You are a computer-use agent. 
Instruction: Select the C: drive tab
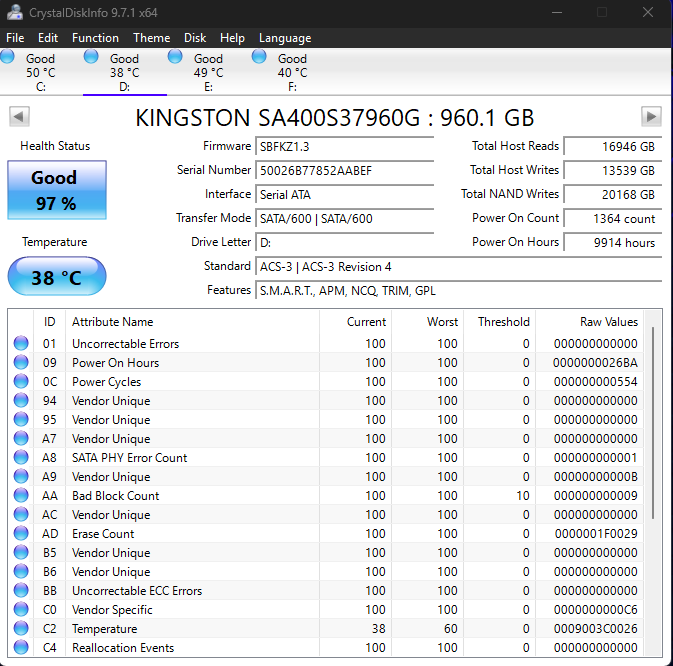click(x=41, y=72)
